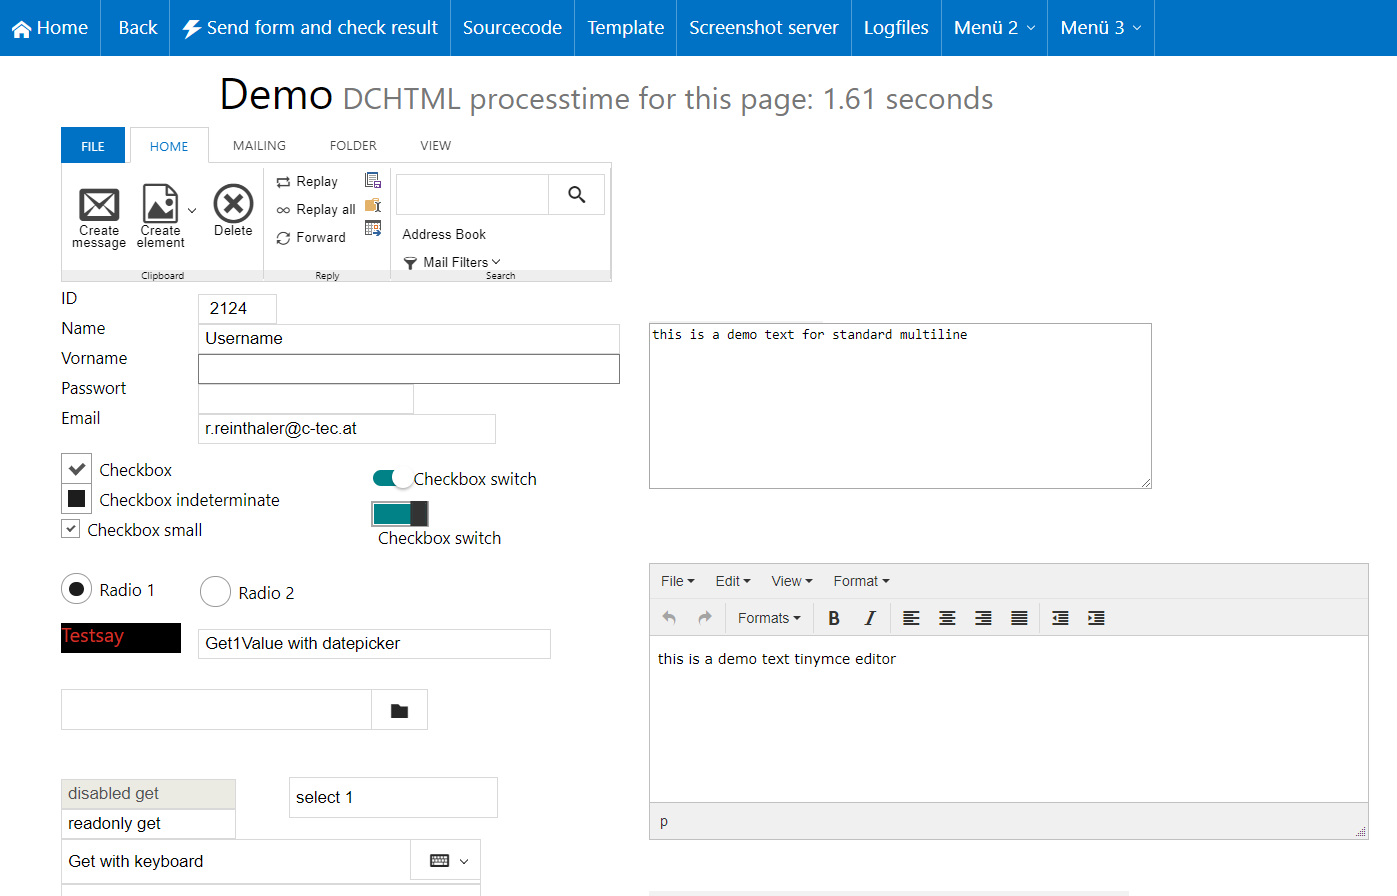Click into the Email input field
Screen dimensions: 1397x896
point(347,429)
